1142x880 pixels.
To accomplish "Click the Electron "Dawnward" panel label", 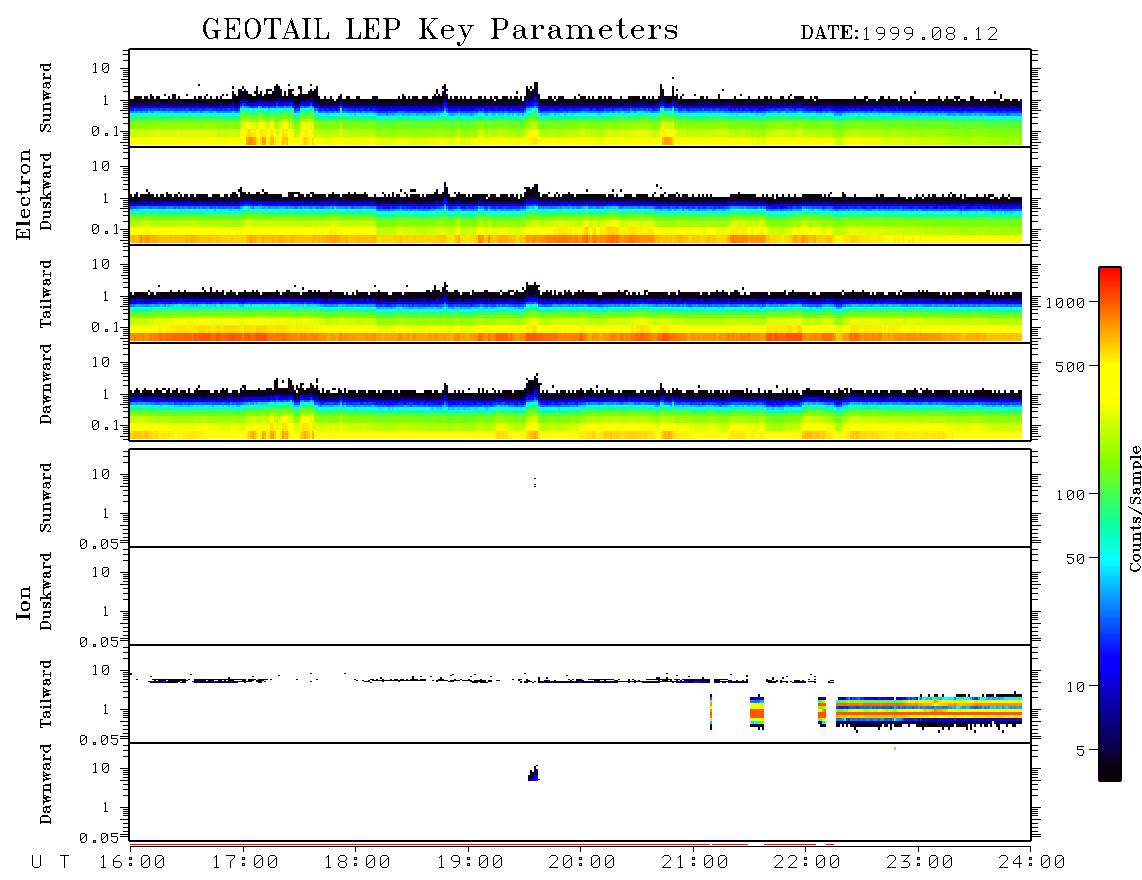I will click(x=46, y=384).
